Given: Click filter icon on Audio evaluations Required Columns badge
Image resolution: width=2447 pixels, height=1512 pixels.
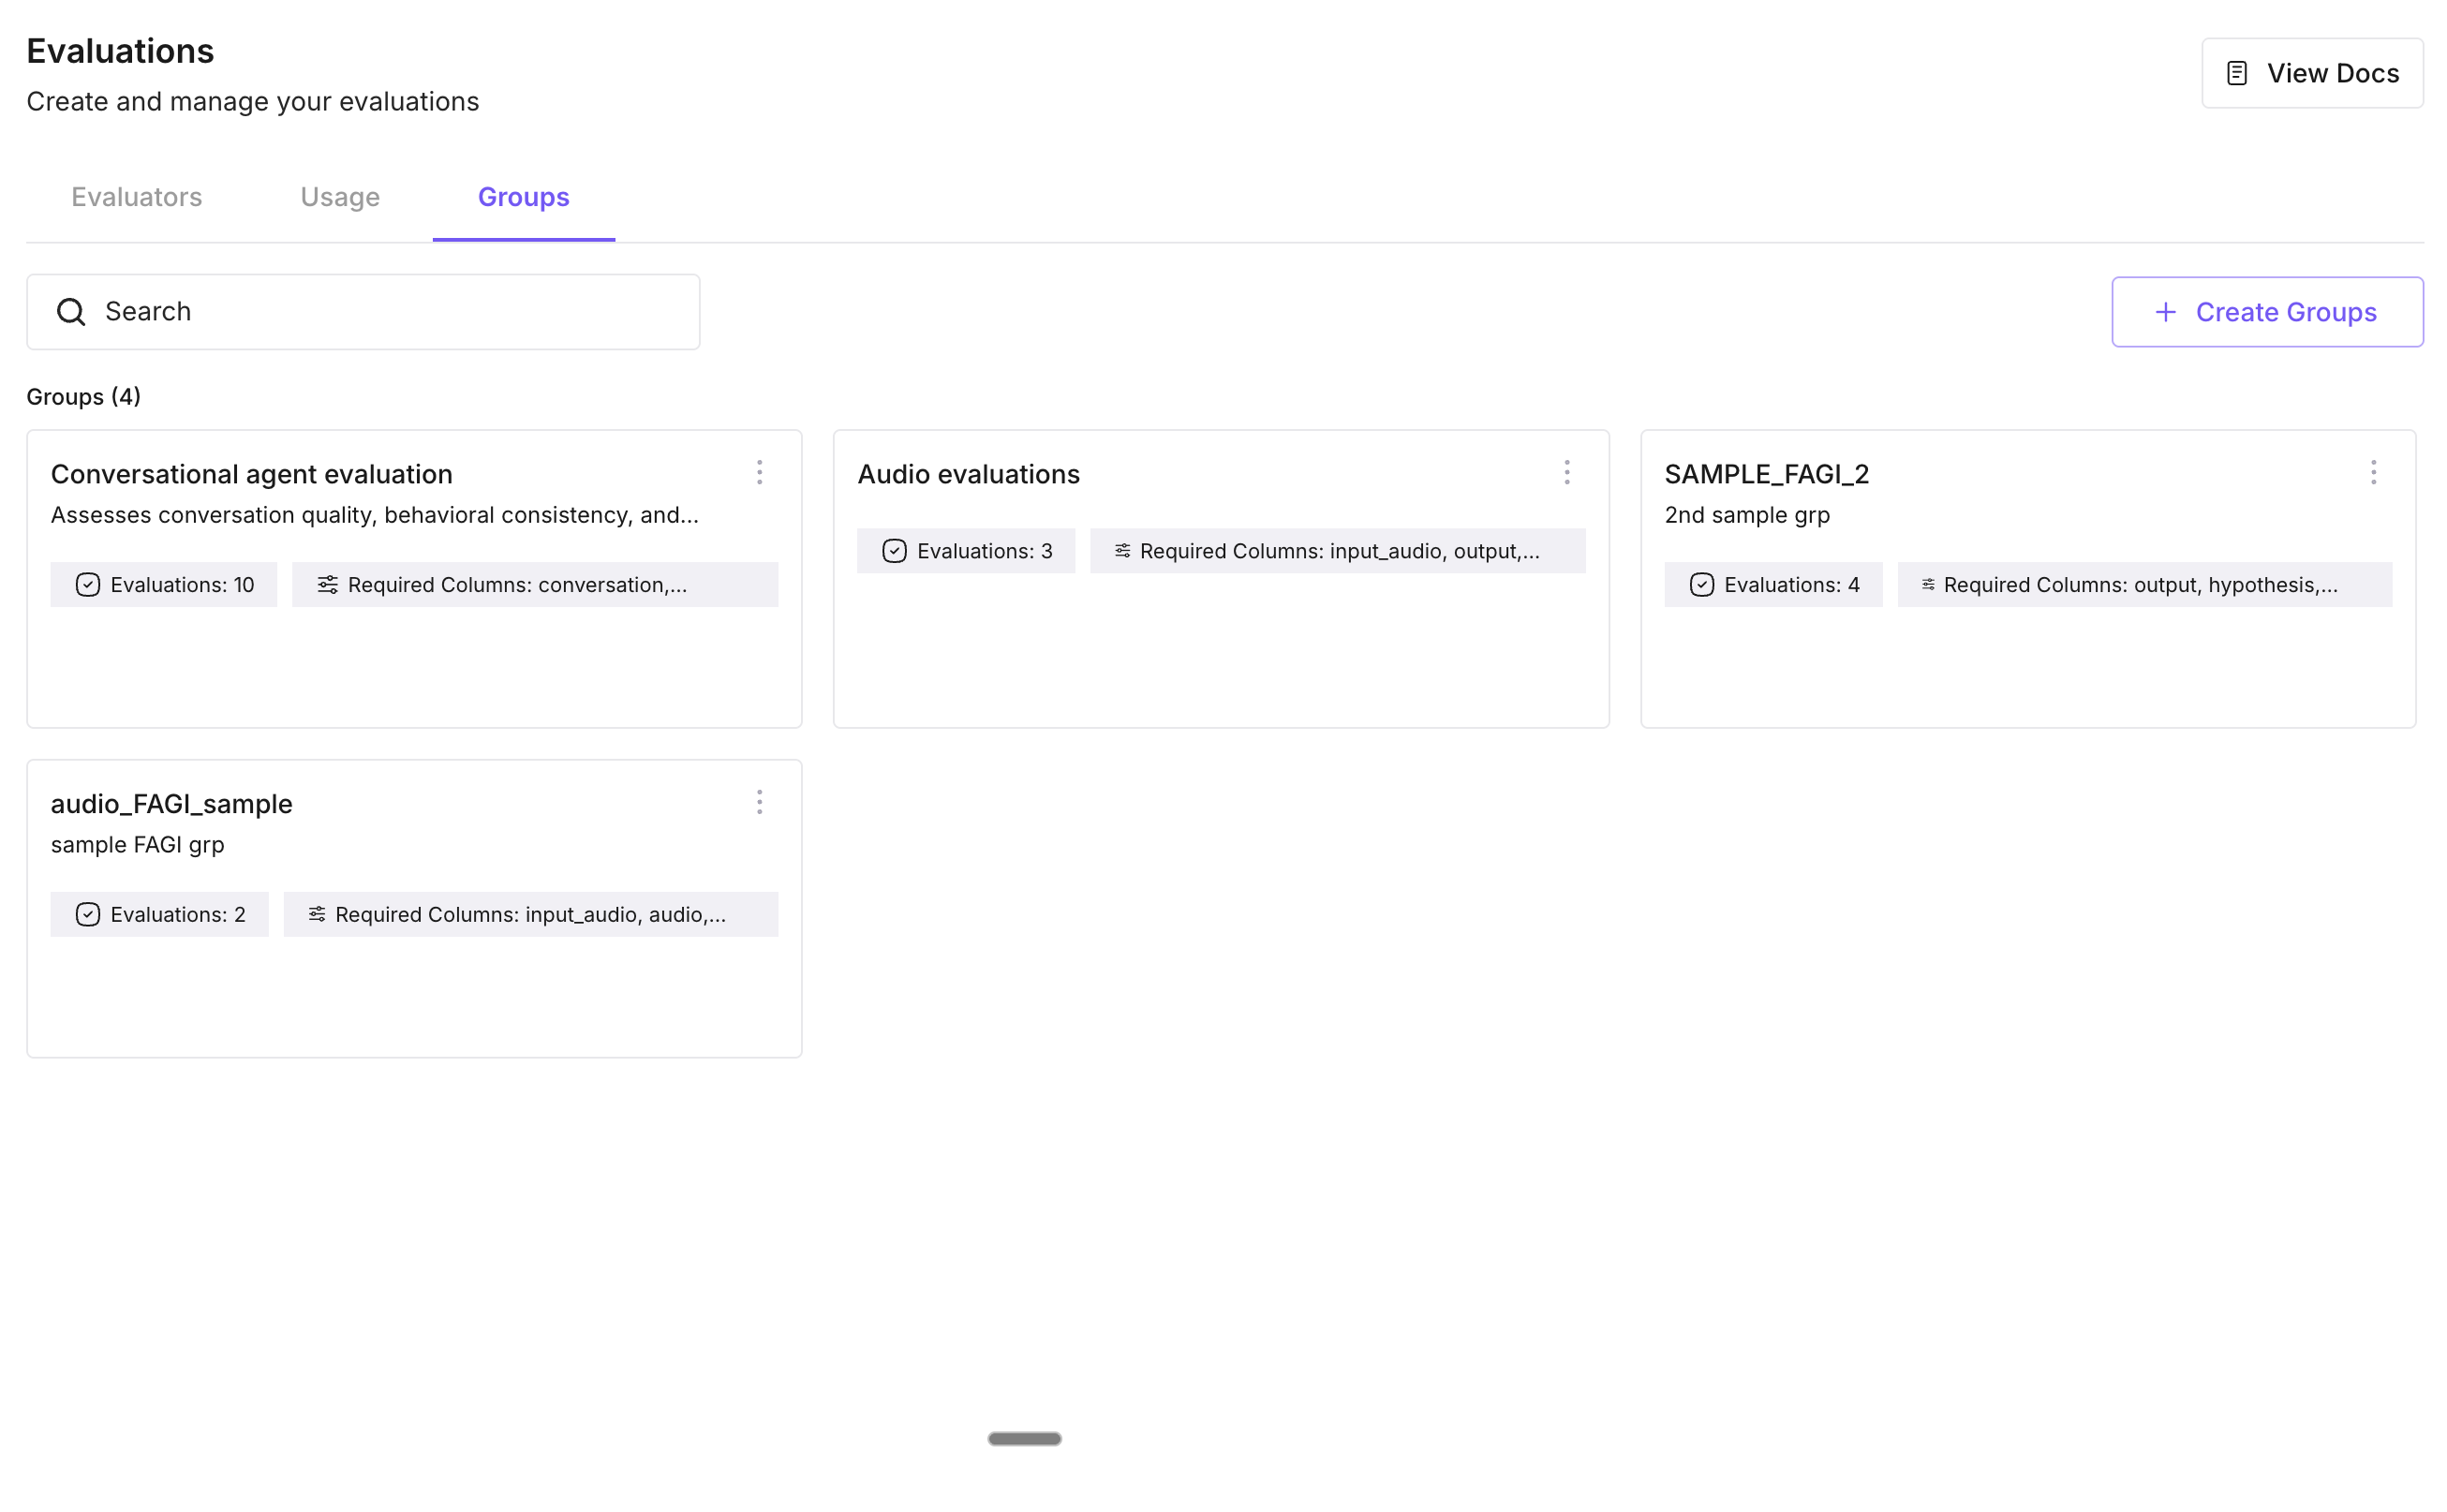Looking at the screenshot, I should click(x=1122, y=550).
